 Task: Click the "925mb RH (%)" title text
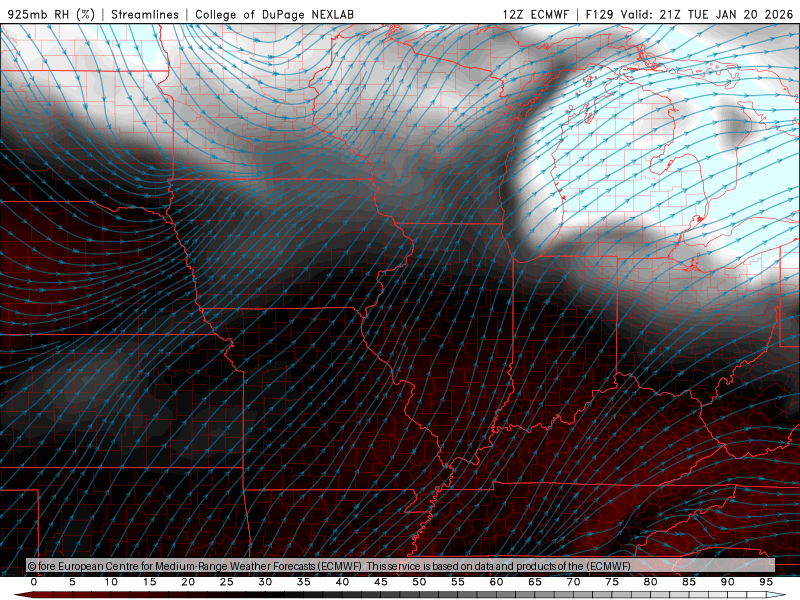click(x=52, y=14)
